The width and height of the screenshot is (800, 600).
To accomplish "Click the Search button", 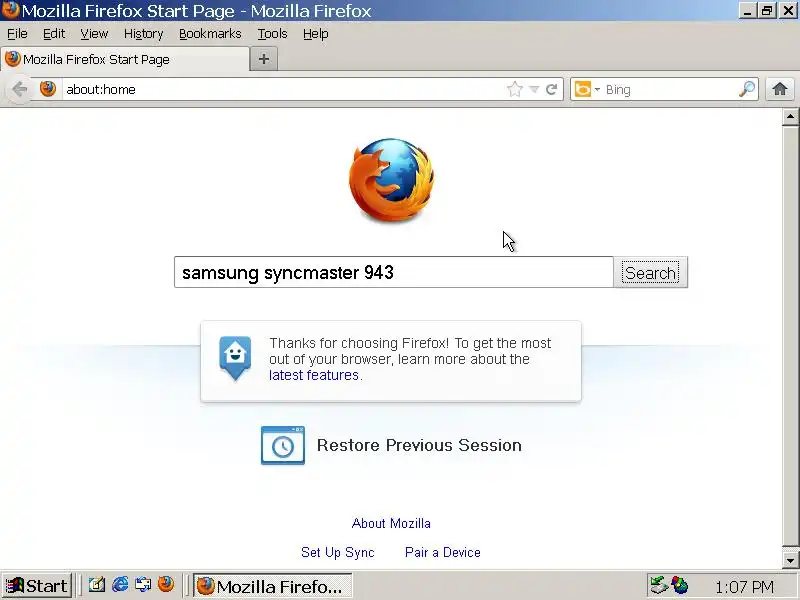I will pyautogui.click(x=651, y=273).
